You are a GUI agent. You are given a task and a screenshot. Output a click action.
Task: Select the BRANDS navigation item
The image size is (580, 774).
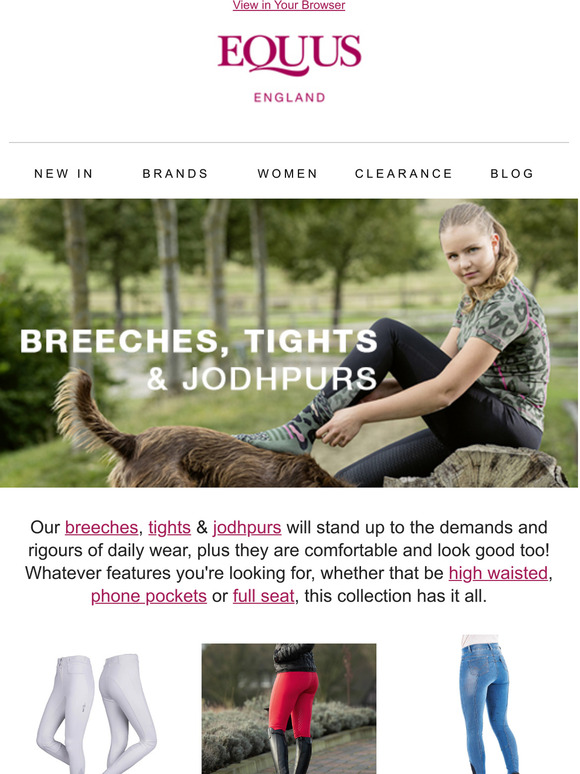point(175,174)
